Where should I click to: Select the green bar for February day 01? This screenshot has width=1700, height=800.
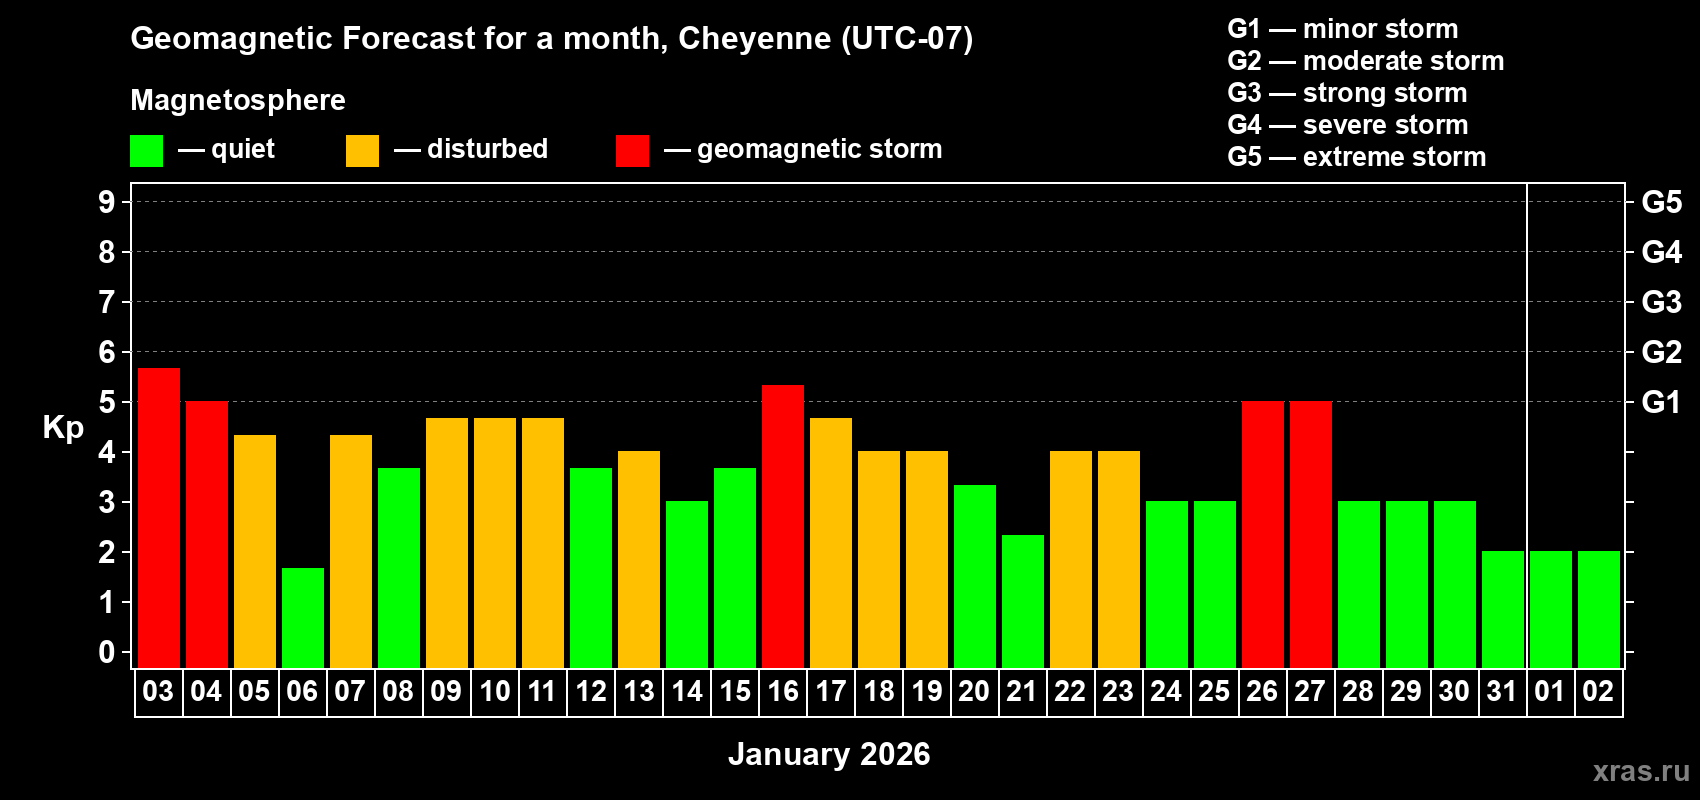(1551, 610)
